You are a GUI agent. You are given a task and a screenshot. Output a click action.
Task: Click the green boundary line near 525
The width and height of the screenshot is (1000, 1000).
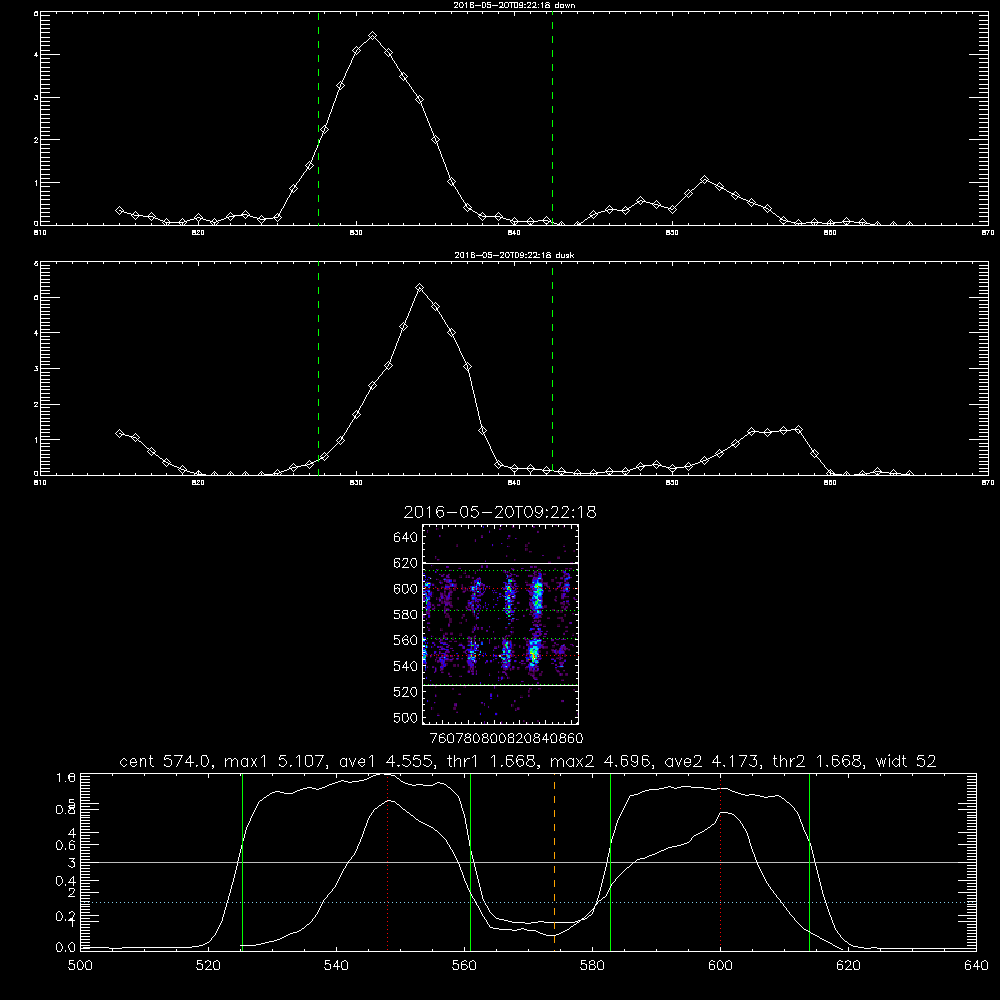coord(242,861)
